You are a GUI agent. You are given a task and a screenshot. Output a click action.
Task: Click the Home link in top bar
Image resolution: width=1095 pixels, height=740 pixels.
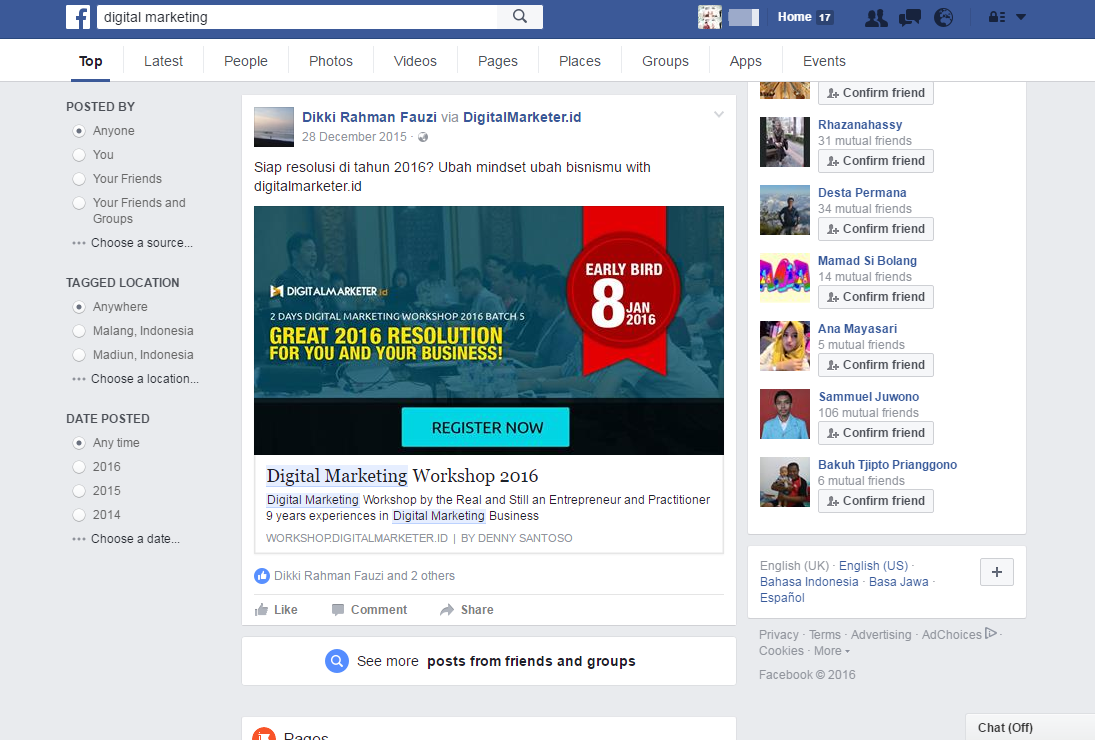[795, 17]
